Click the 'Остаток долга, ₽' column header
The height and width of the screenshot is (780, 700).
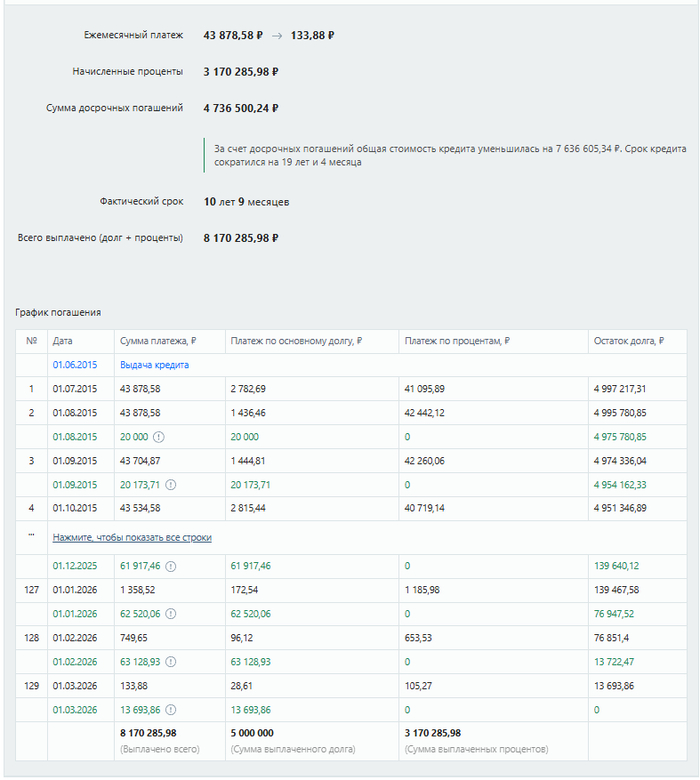(628, 341)
